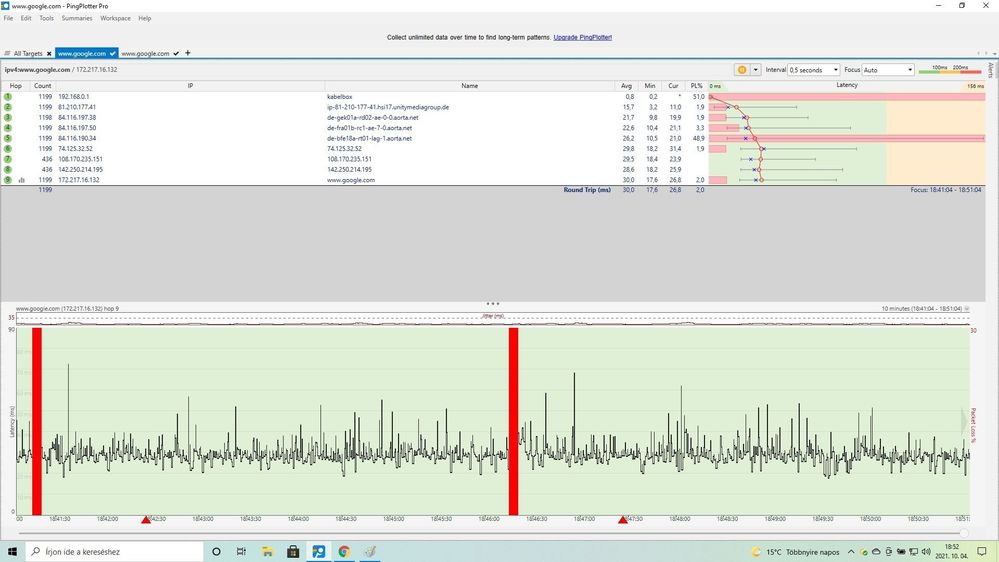Click the green hop 2 circle icon
999x562 pixels.
8,107
